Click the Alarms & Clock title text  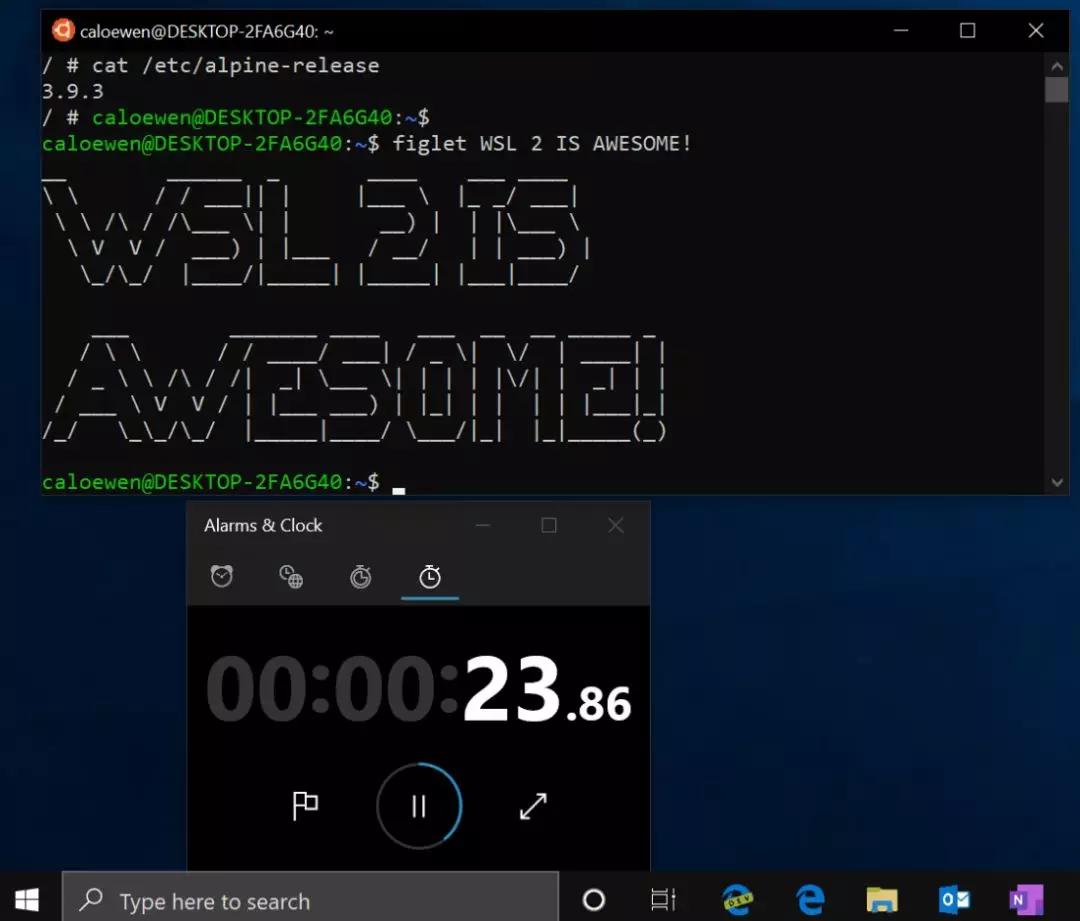click(x=263, y=525)
